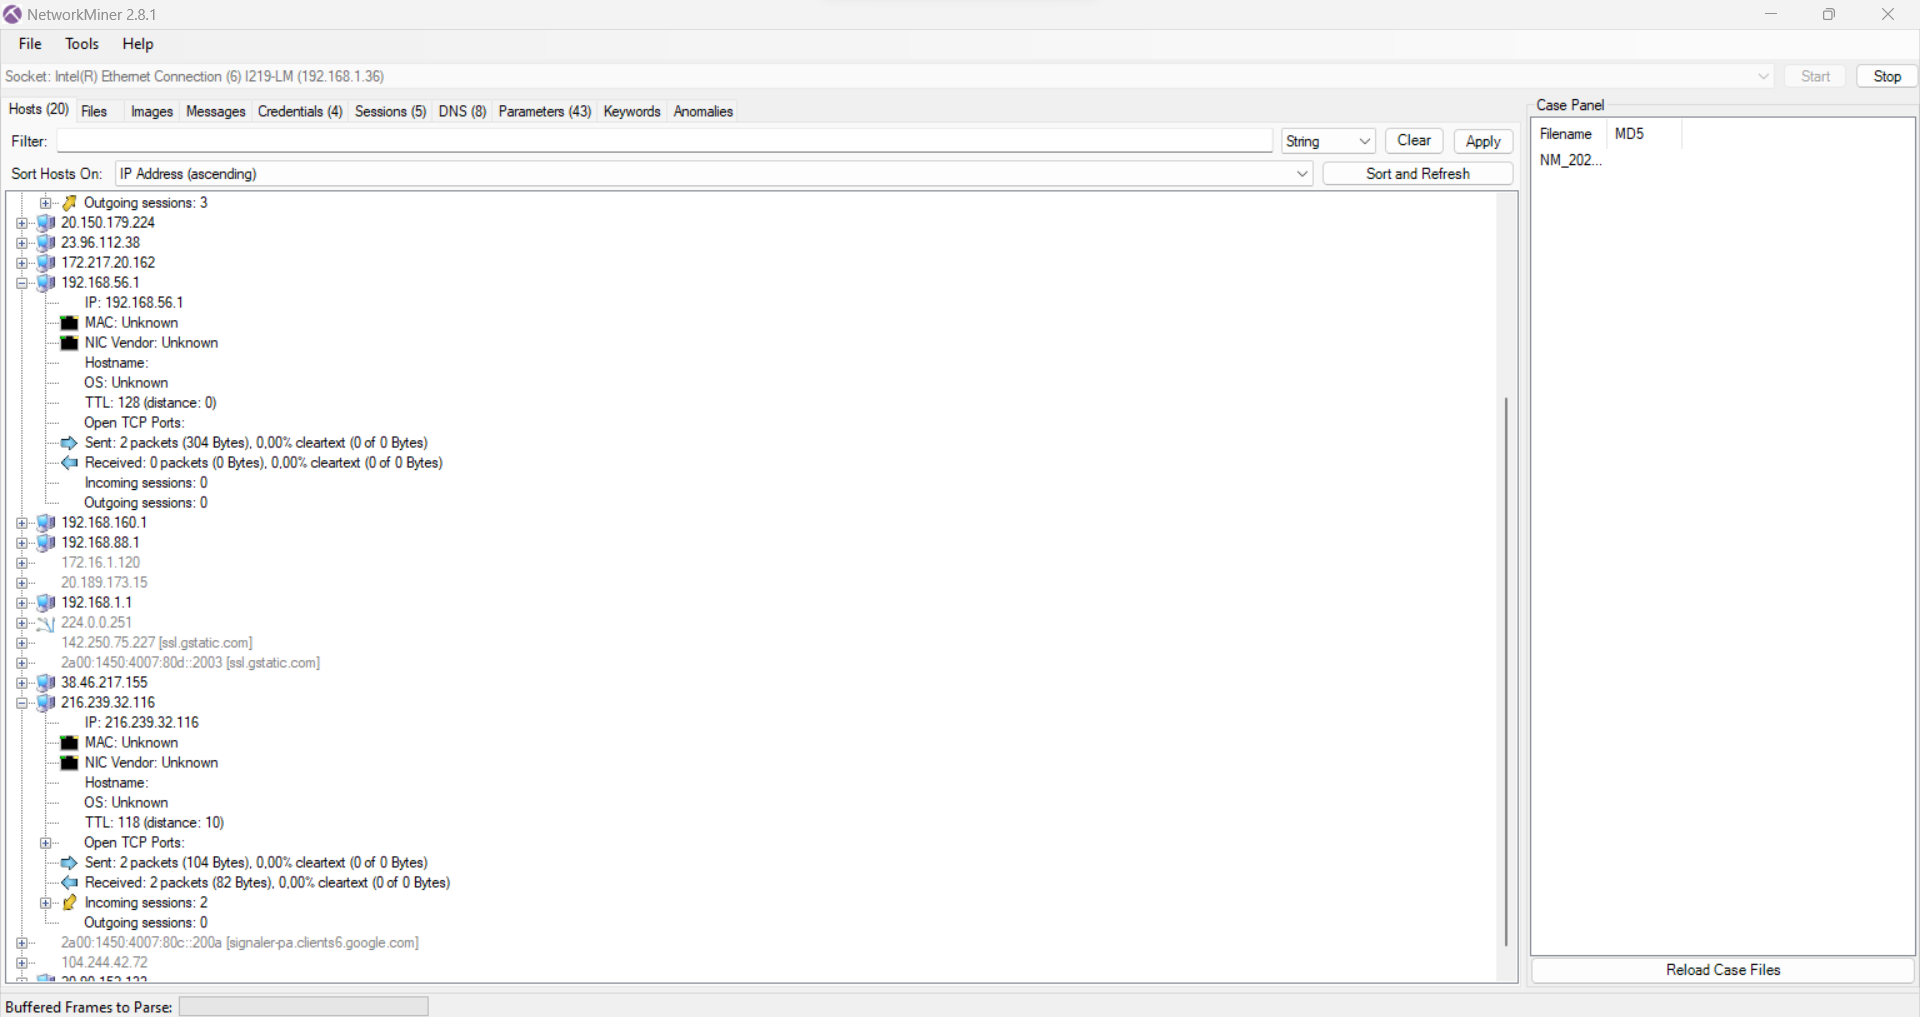The width and height of the screenshot is (1920, 1017).
Task: Click the Outgoing sessions: 3 icon
Action: tap(69, 203)
